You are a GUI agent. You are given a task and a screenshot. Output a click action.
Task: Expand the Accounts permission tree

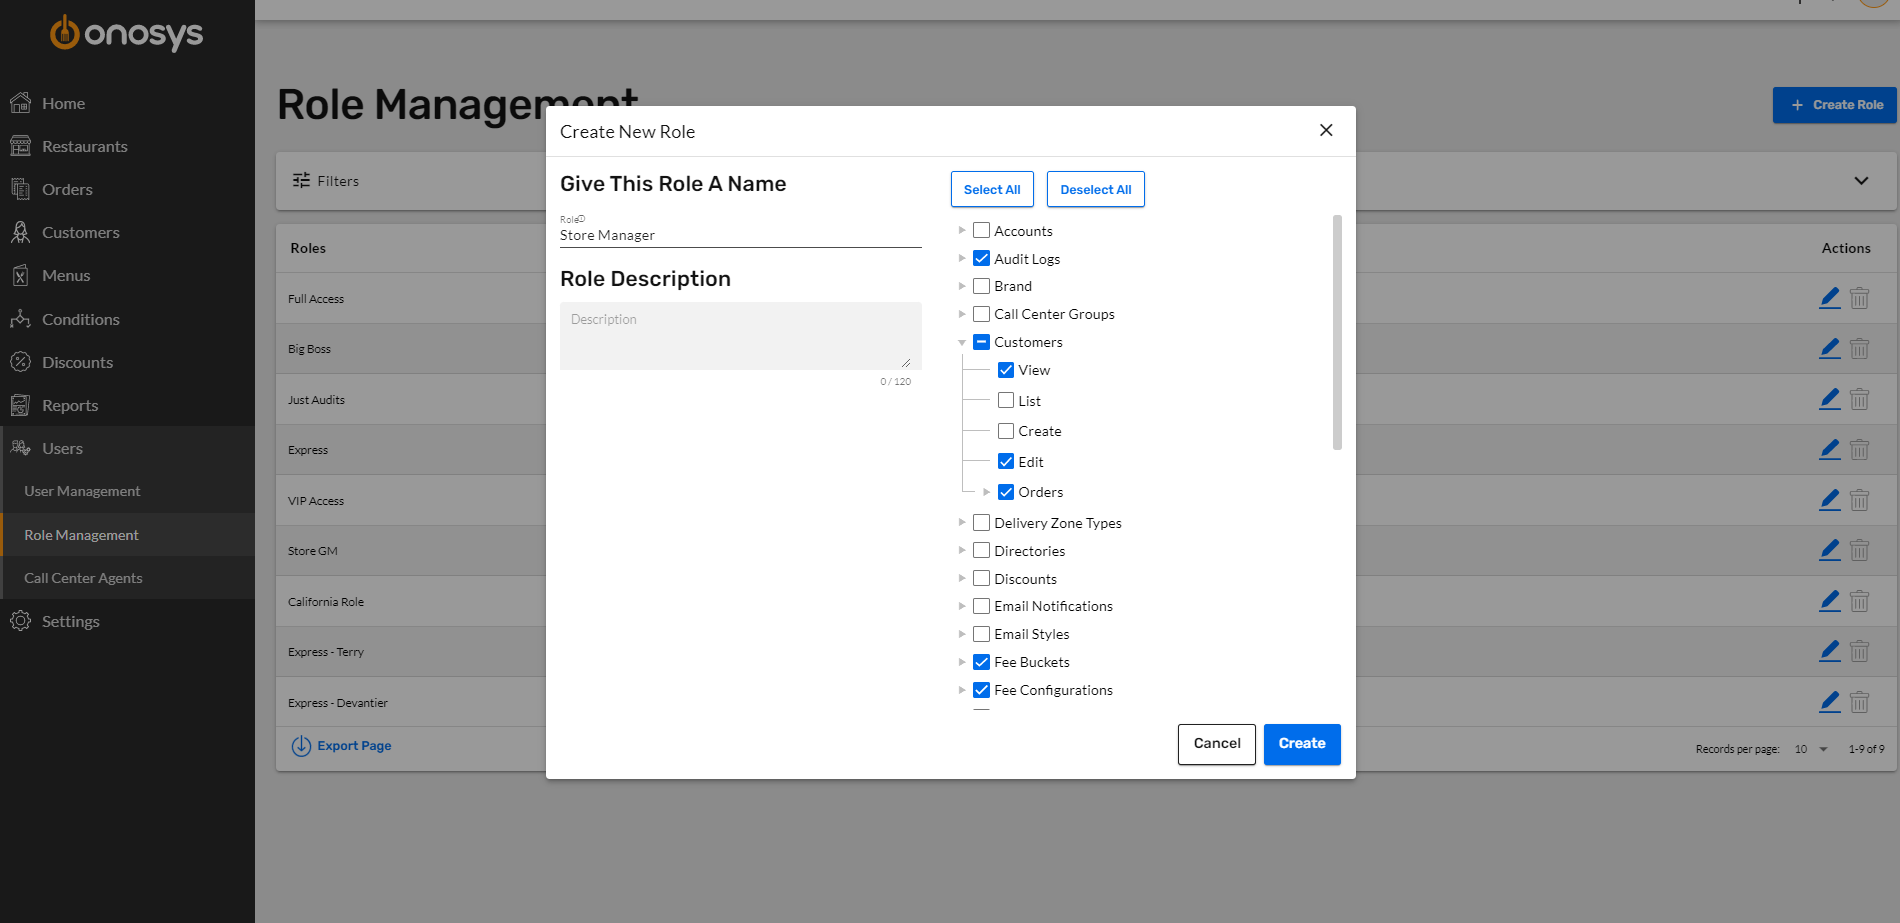tap(961, 230)
